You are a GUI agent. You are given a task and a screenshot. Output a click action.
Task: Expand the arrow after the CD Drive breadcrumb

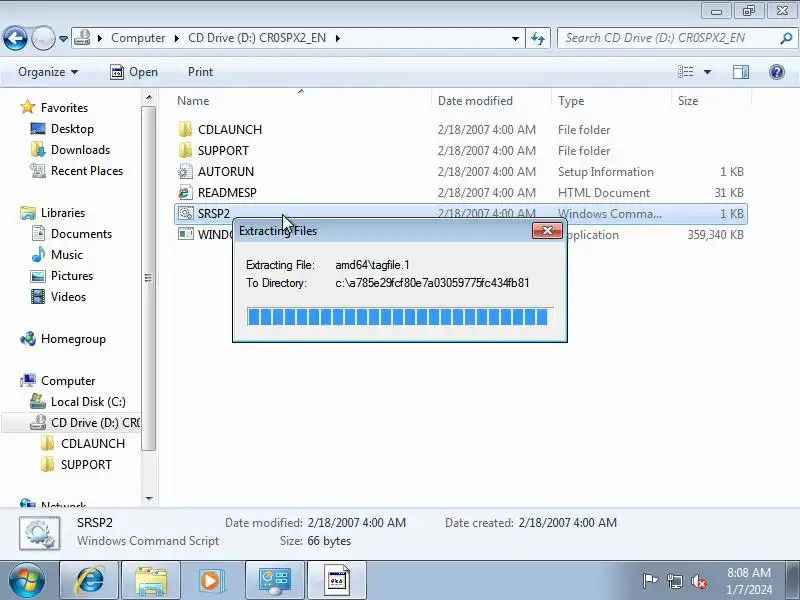[337, 38]
